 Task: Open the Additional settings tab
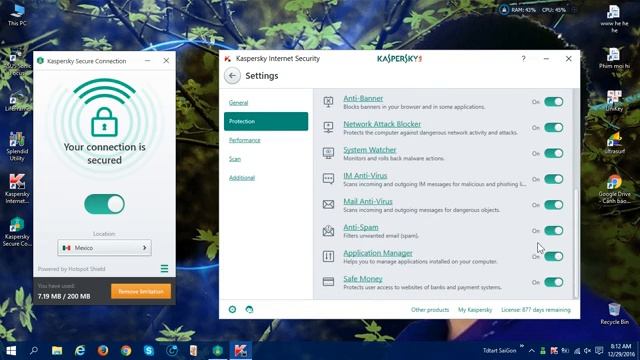coord(242,178)
